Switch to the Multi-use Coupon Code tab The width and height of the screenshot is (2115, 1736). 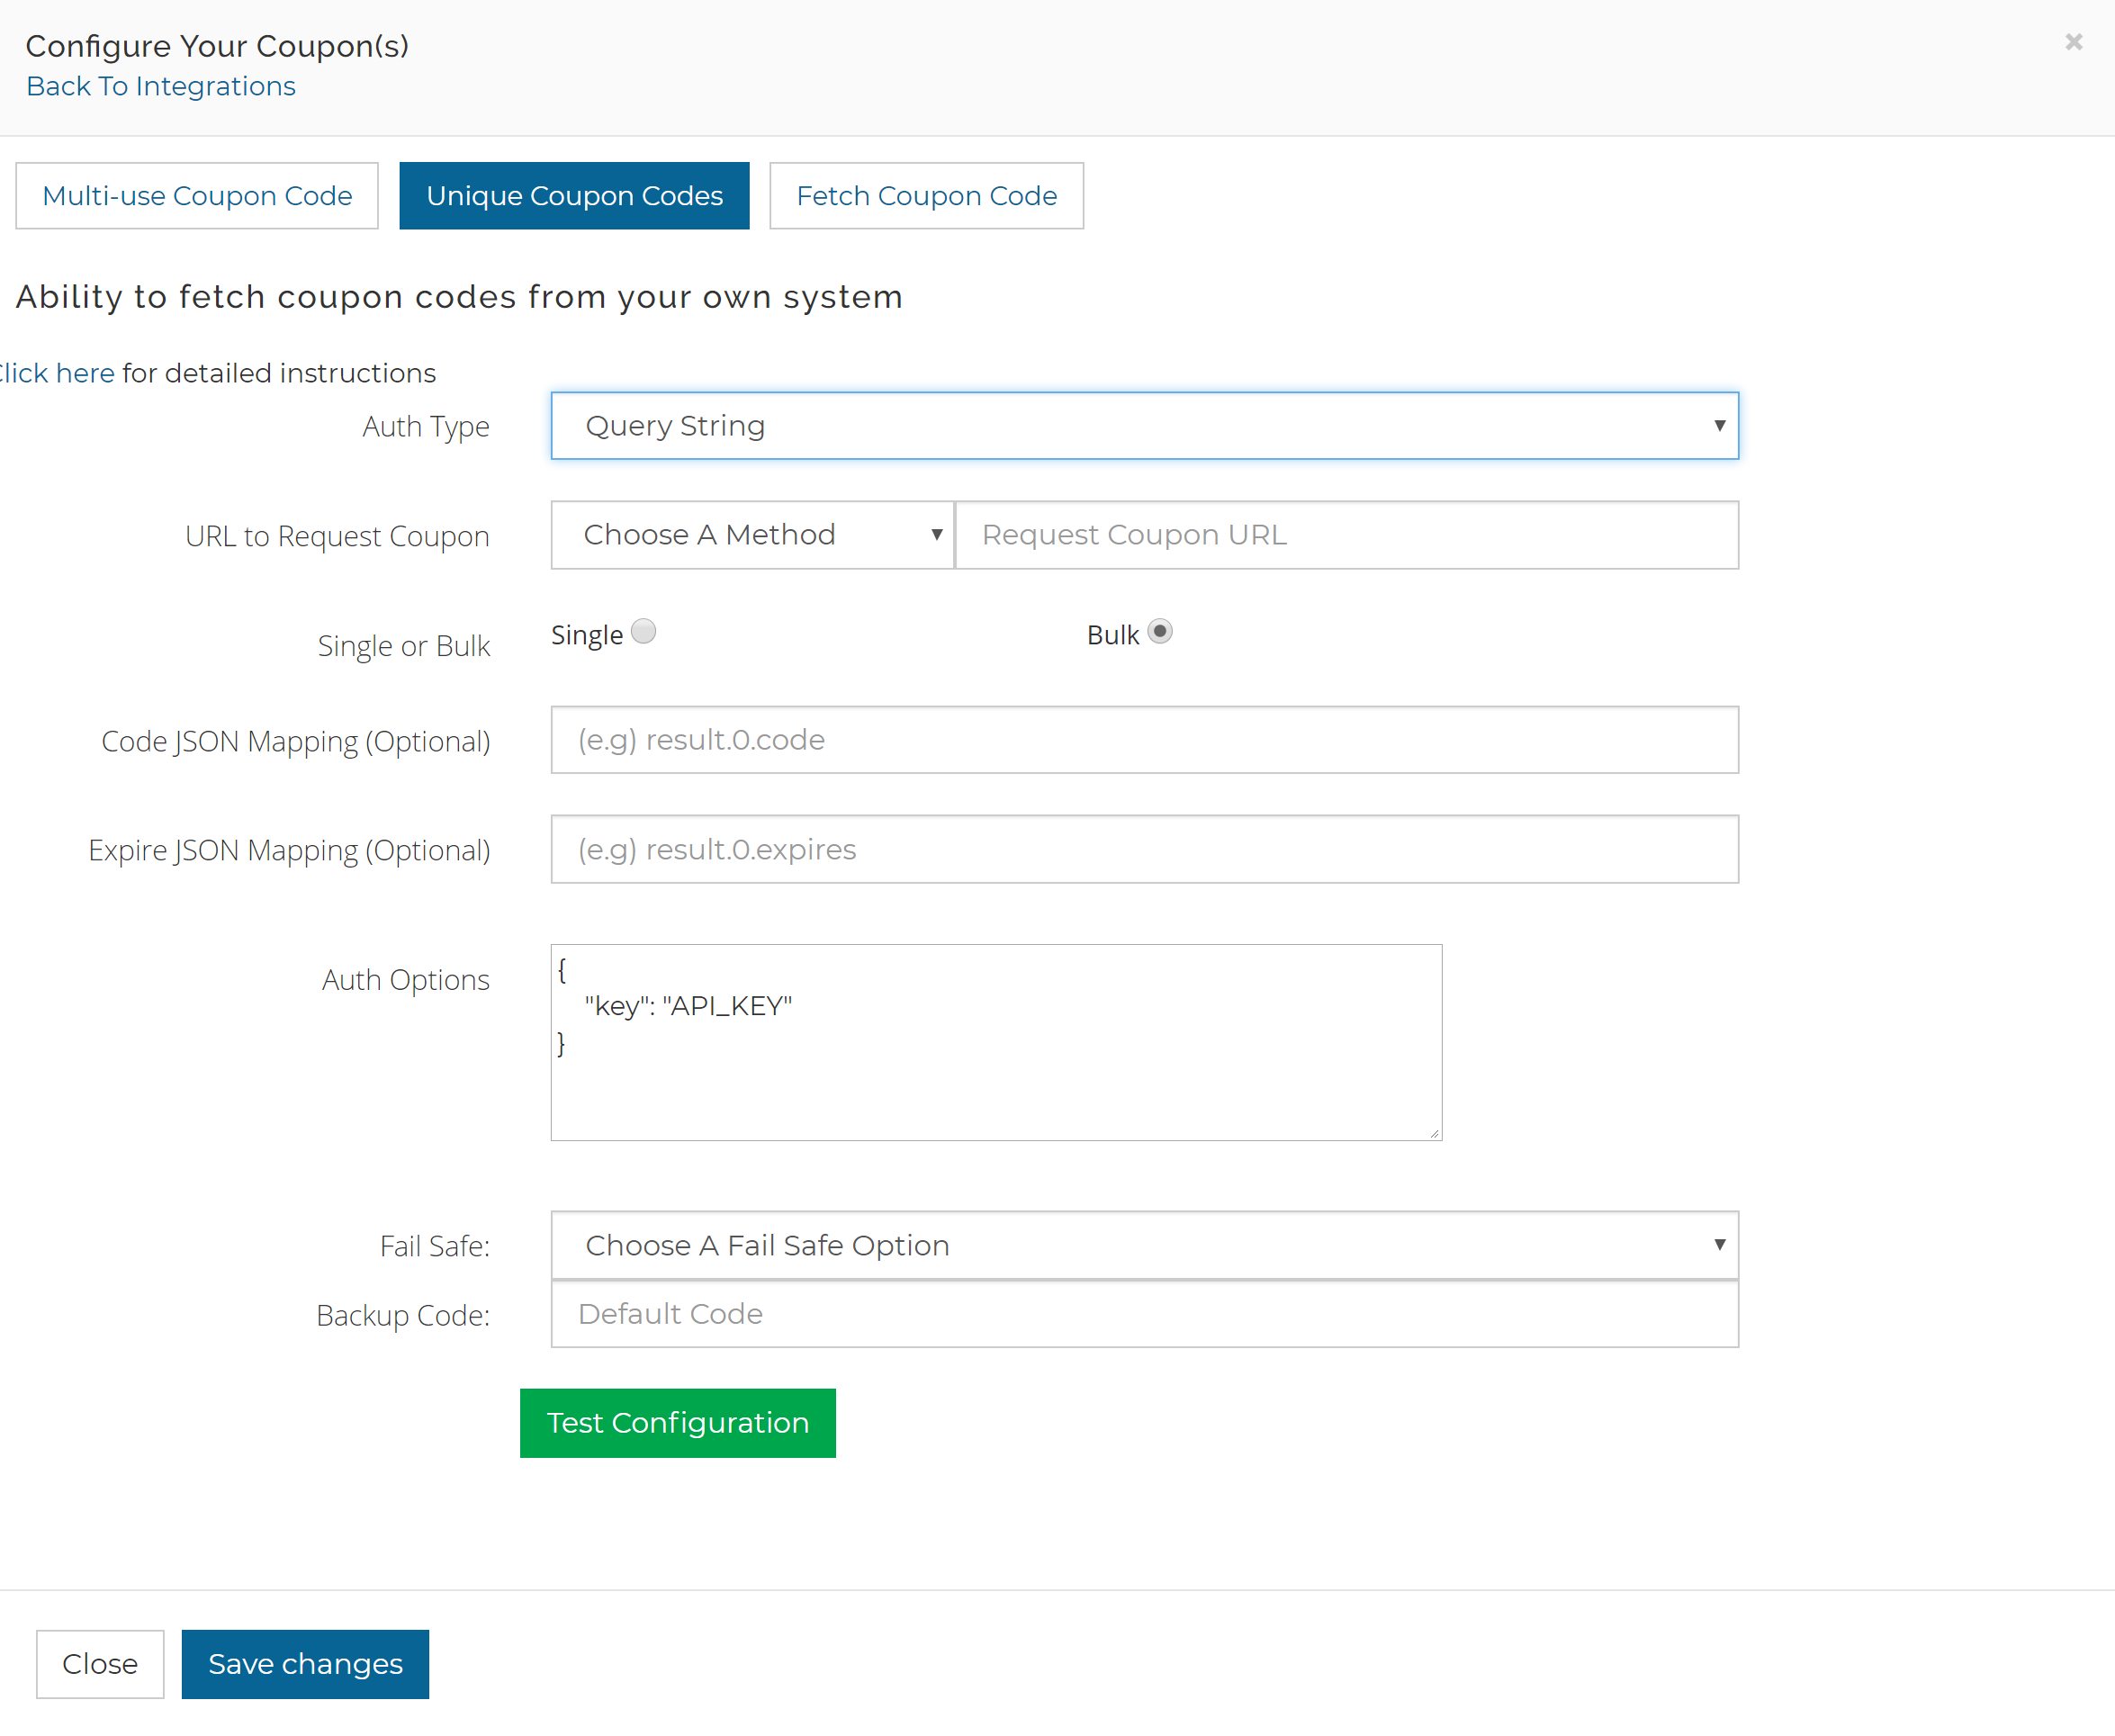(x=196, y=195)
